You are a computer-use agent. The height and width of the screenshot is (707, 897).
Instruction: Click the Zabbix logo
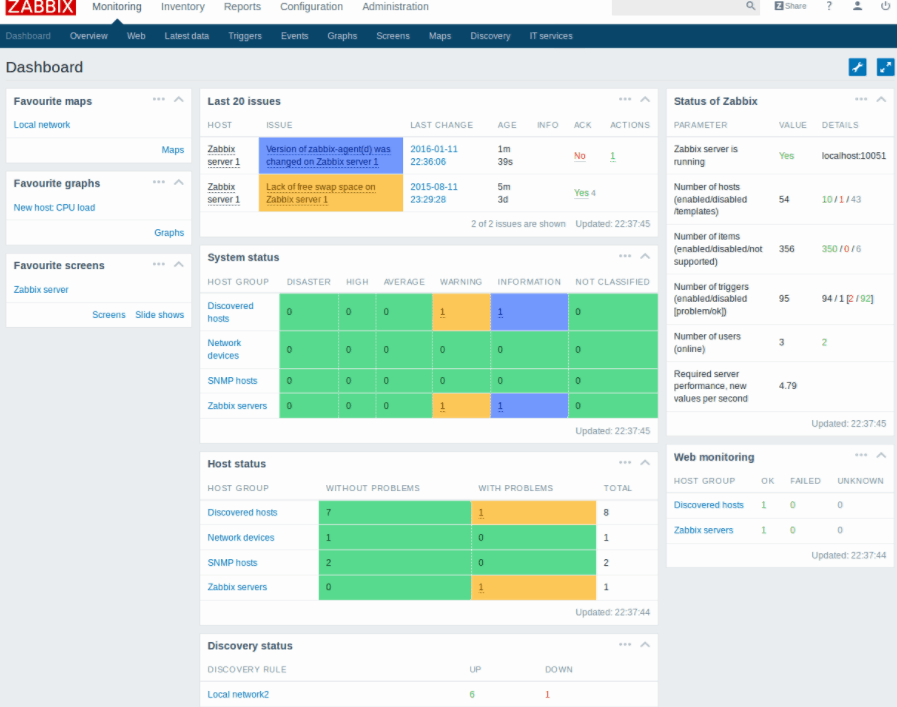tap(41, 6)
